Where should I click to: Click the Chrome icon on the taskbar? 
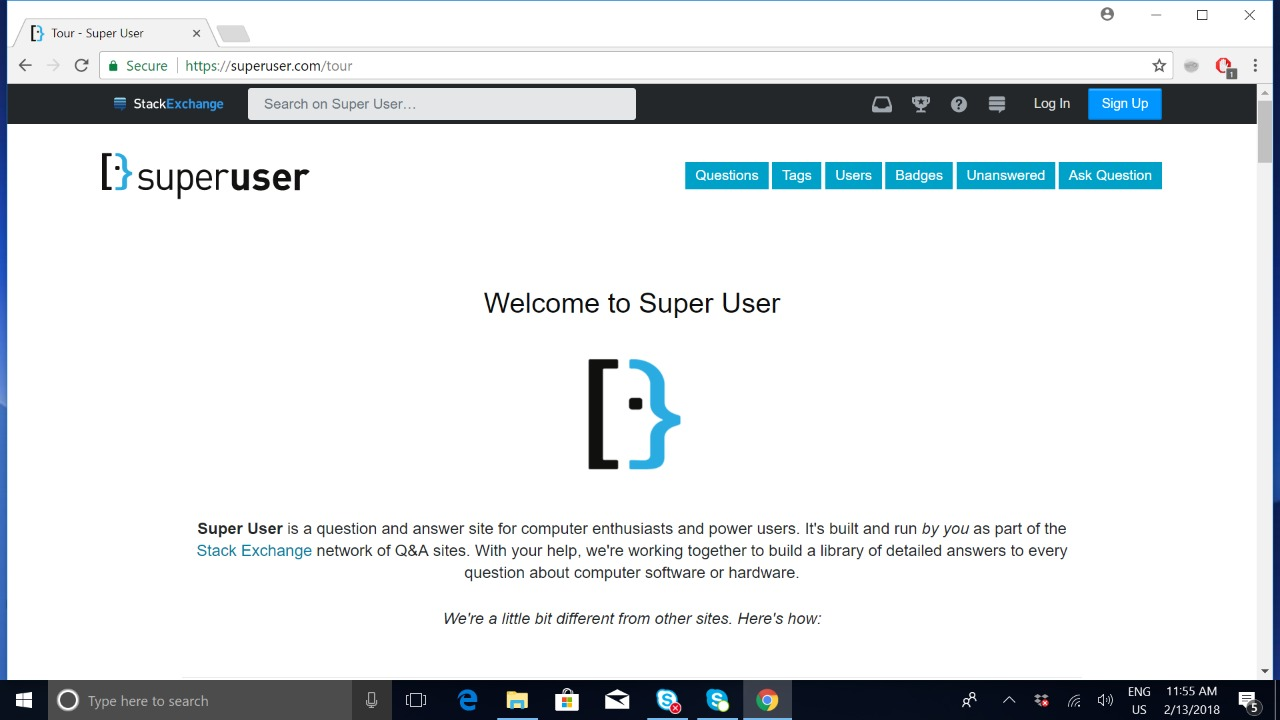767,700
